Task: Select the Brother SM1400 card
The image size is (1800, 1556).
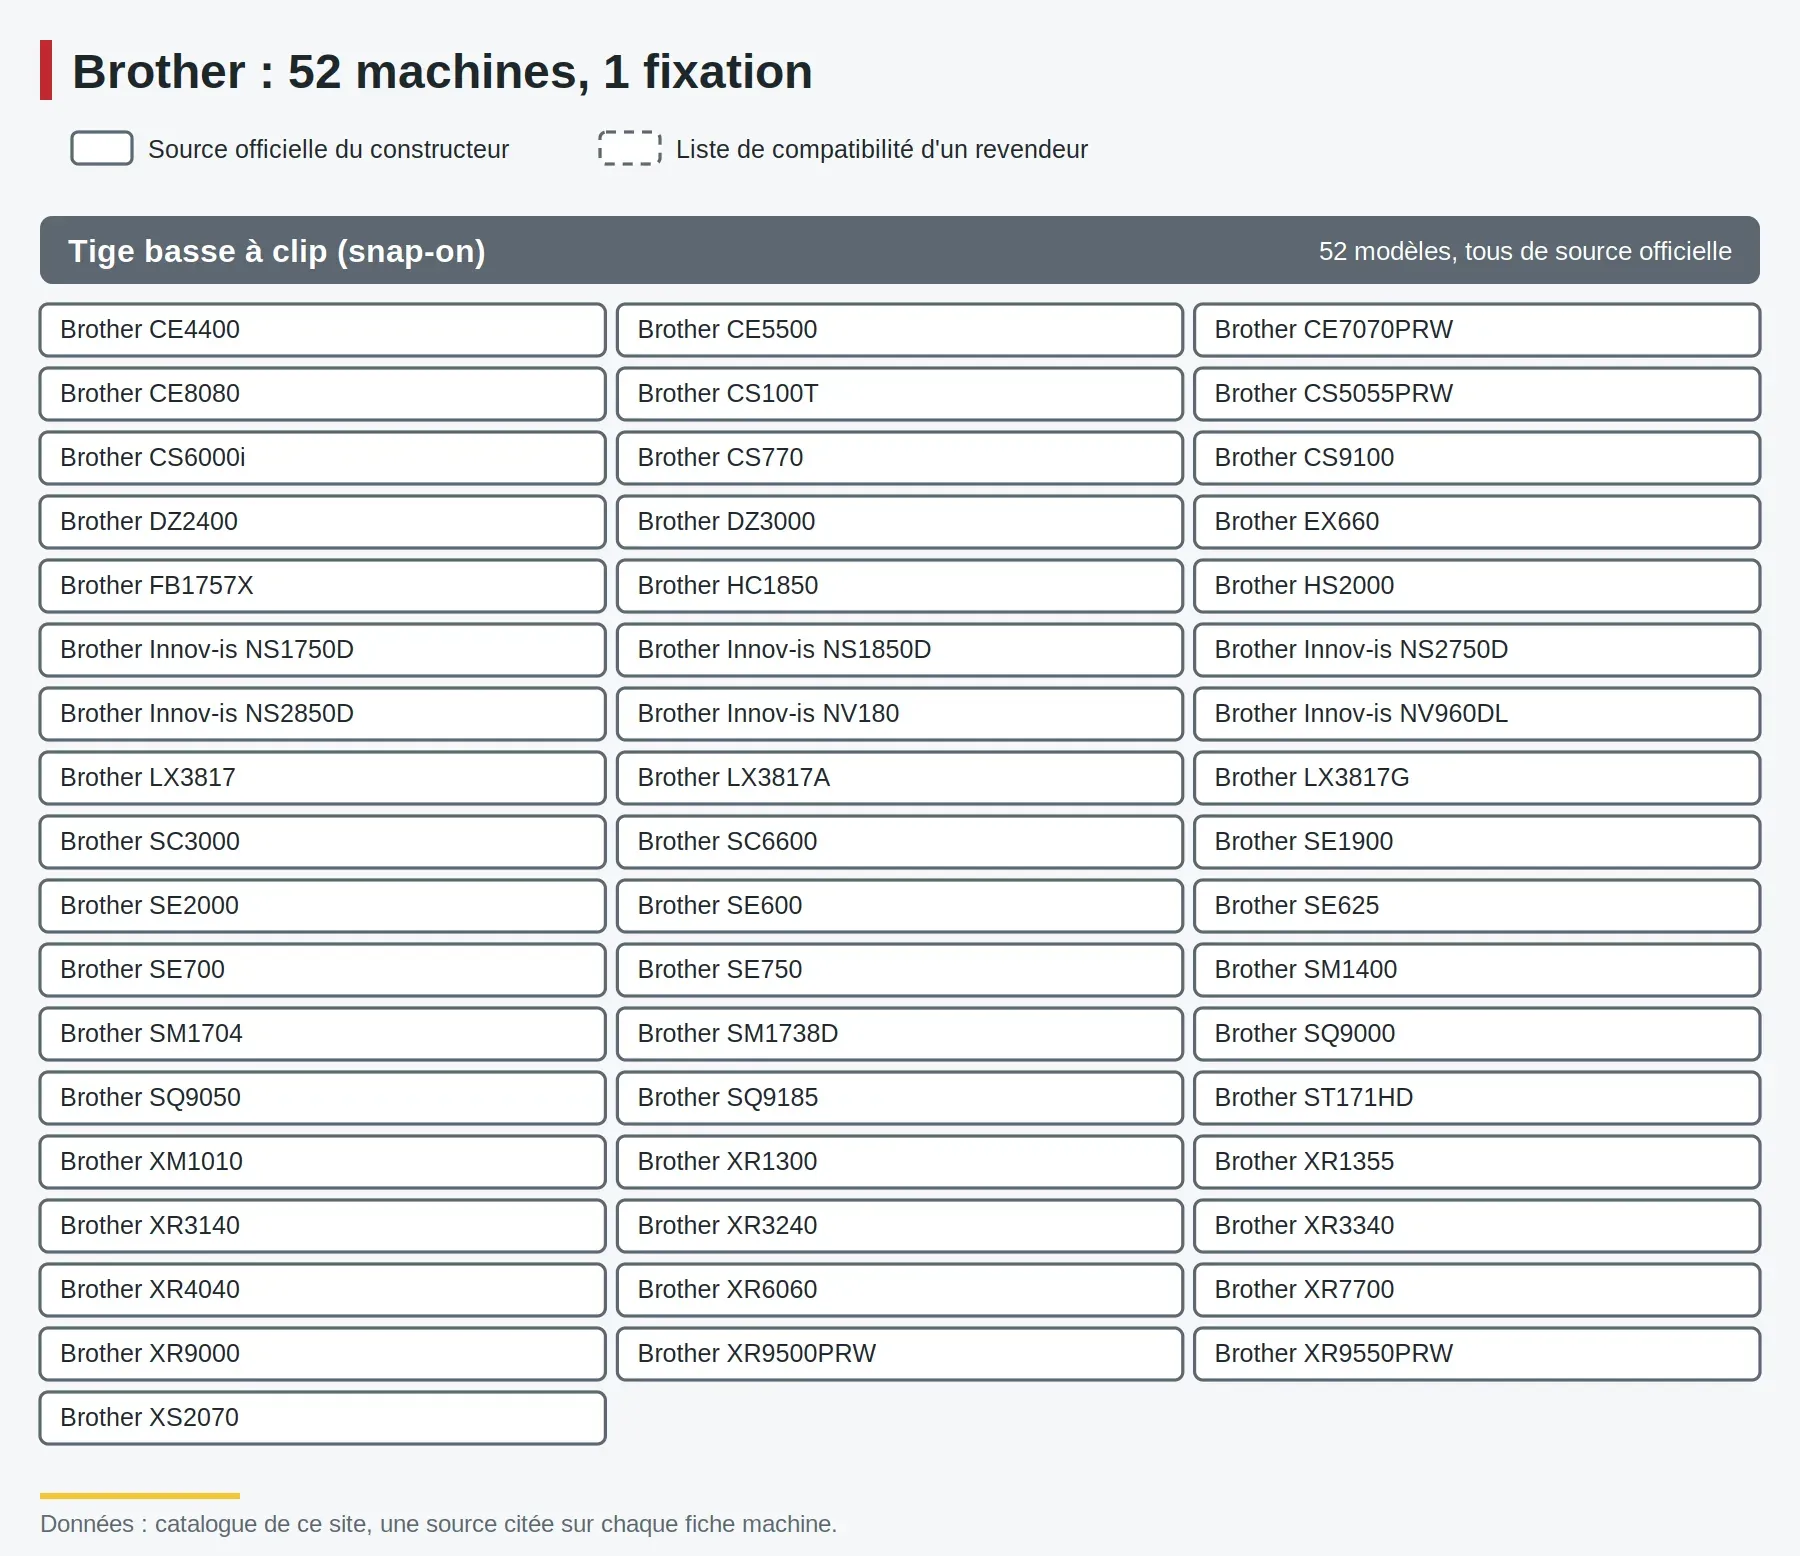Action: click(1477, 970)
